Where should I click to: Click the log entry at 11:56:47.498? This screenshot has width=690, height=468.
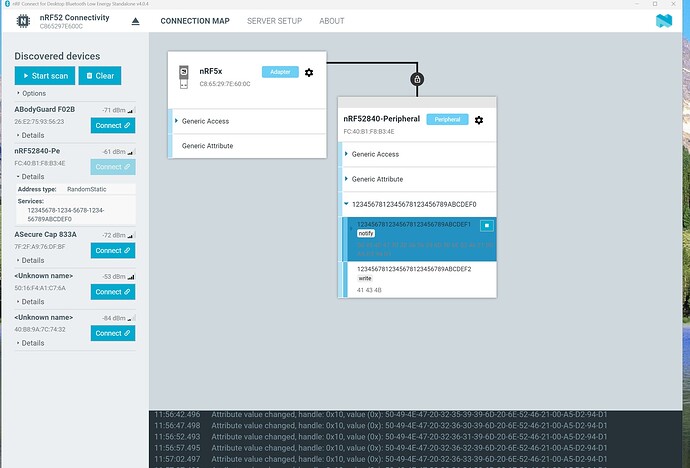pyautogui.click(x=381, y=425)
